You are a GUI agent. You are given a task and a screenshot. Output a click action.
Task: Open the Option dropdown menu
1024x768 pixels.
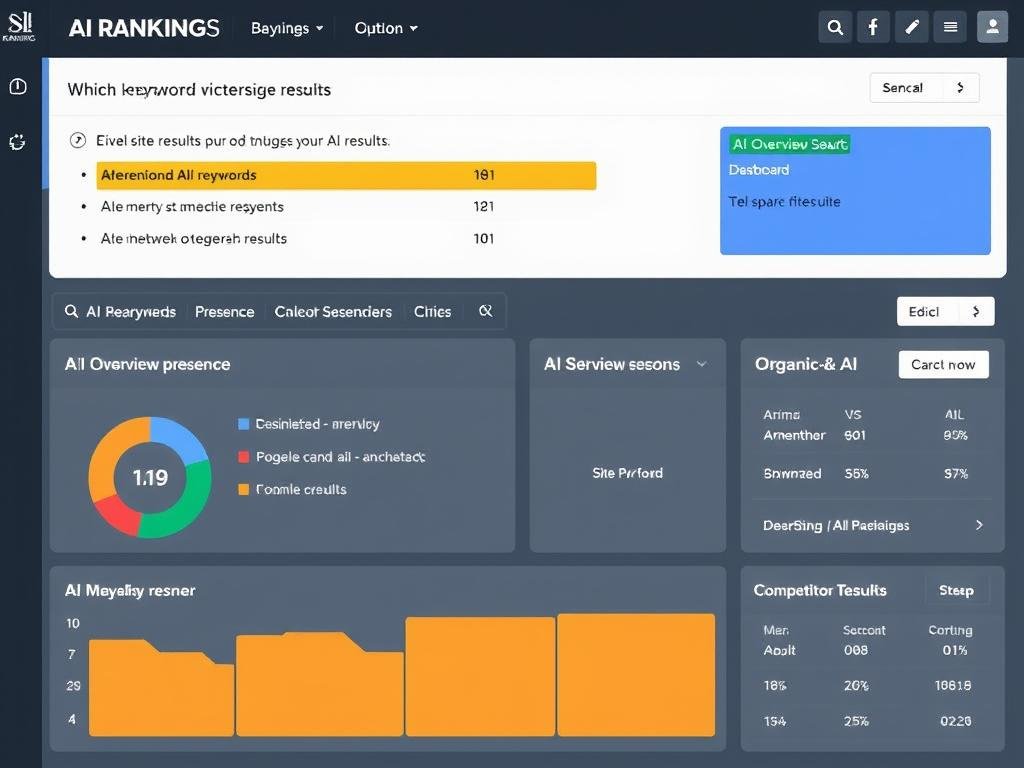click(386, 27)
